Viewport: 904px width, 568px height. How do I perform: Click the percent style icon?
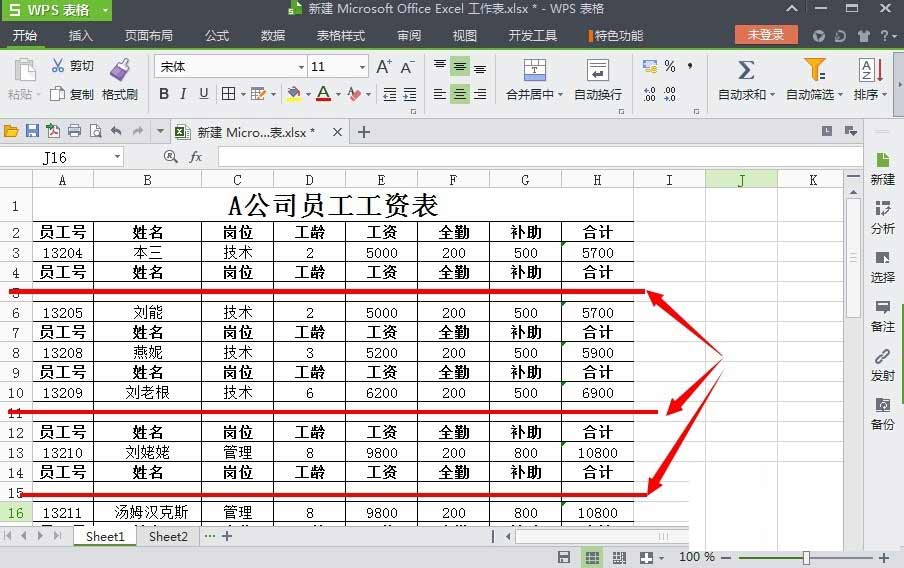click(x=670, y=66)
